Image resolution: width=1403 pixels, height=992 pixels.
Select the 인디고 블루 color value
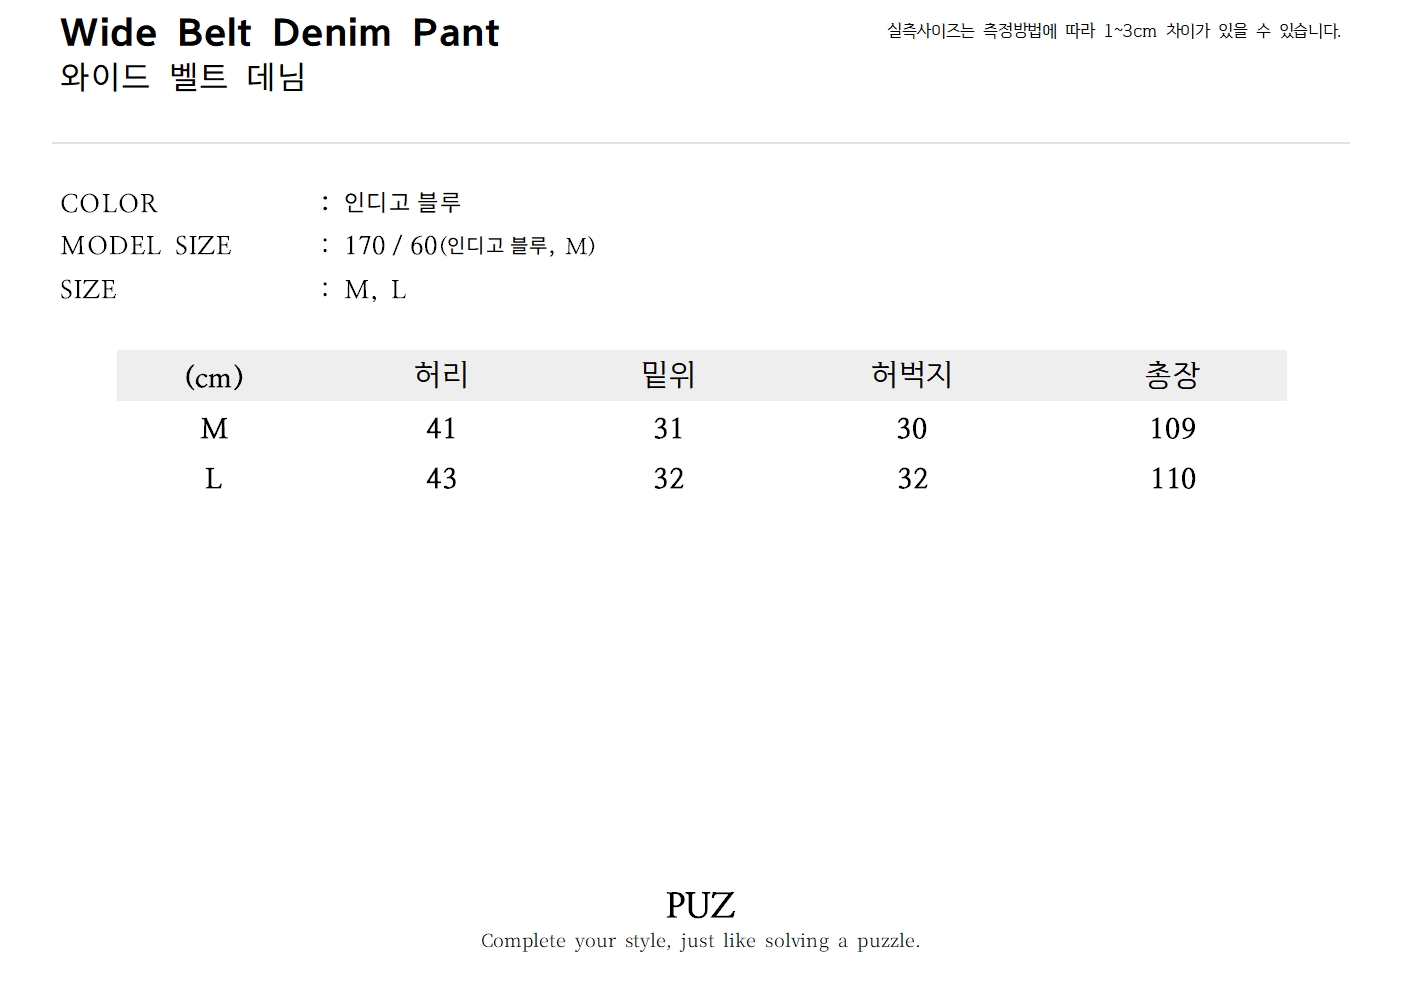point(402,203)
